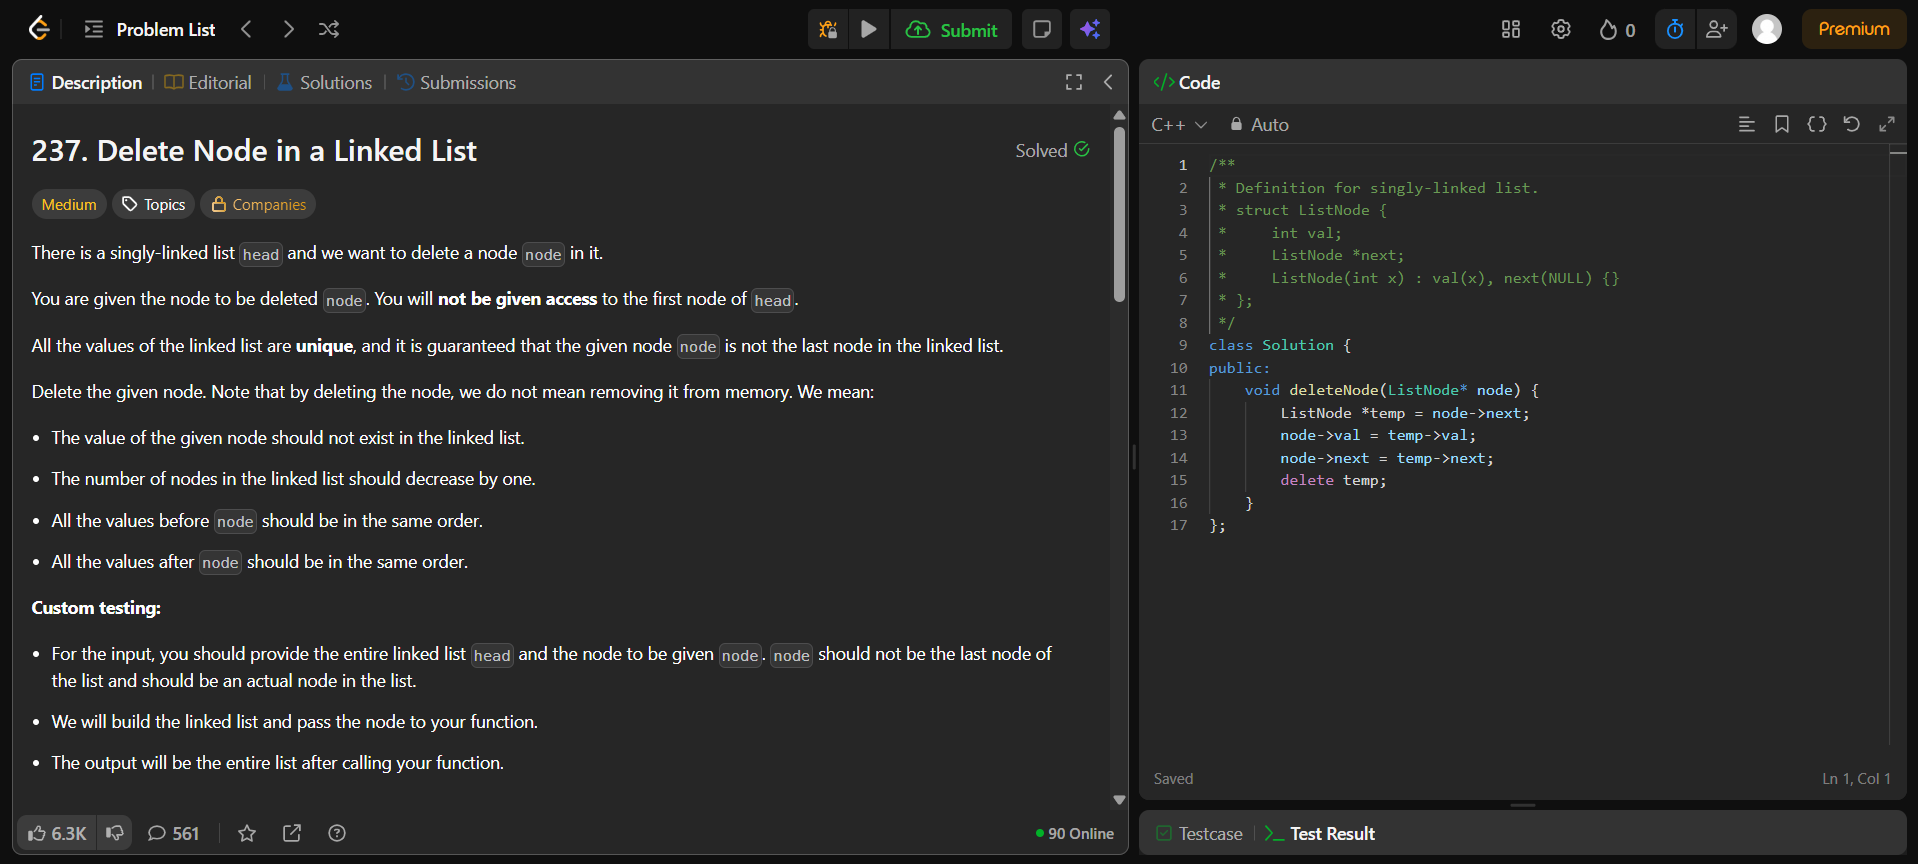Expand the Topics tag
The width and height of the screenshot is (1918, 864).
click(x=154, y=204)
